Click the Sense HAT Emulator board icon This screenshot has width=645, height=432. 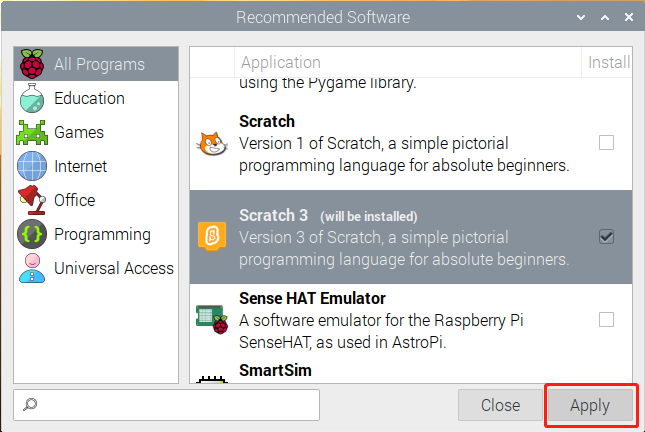click(212, 319)
